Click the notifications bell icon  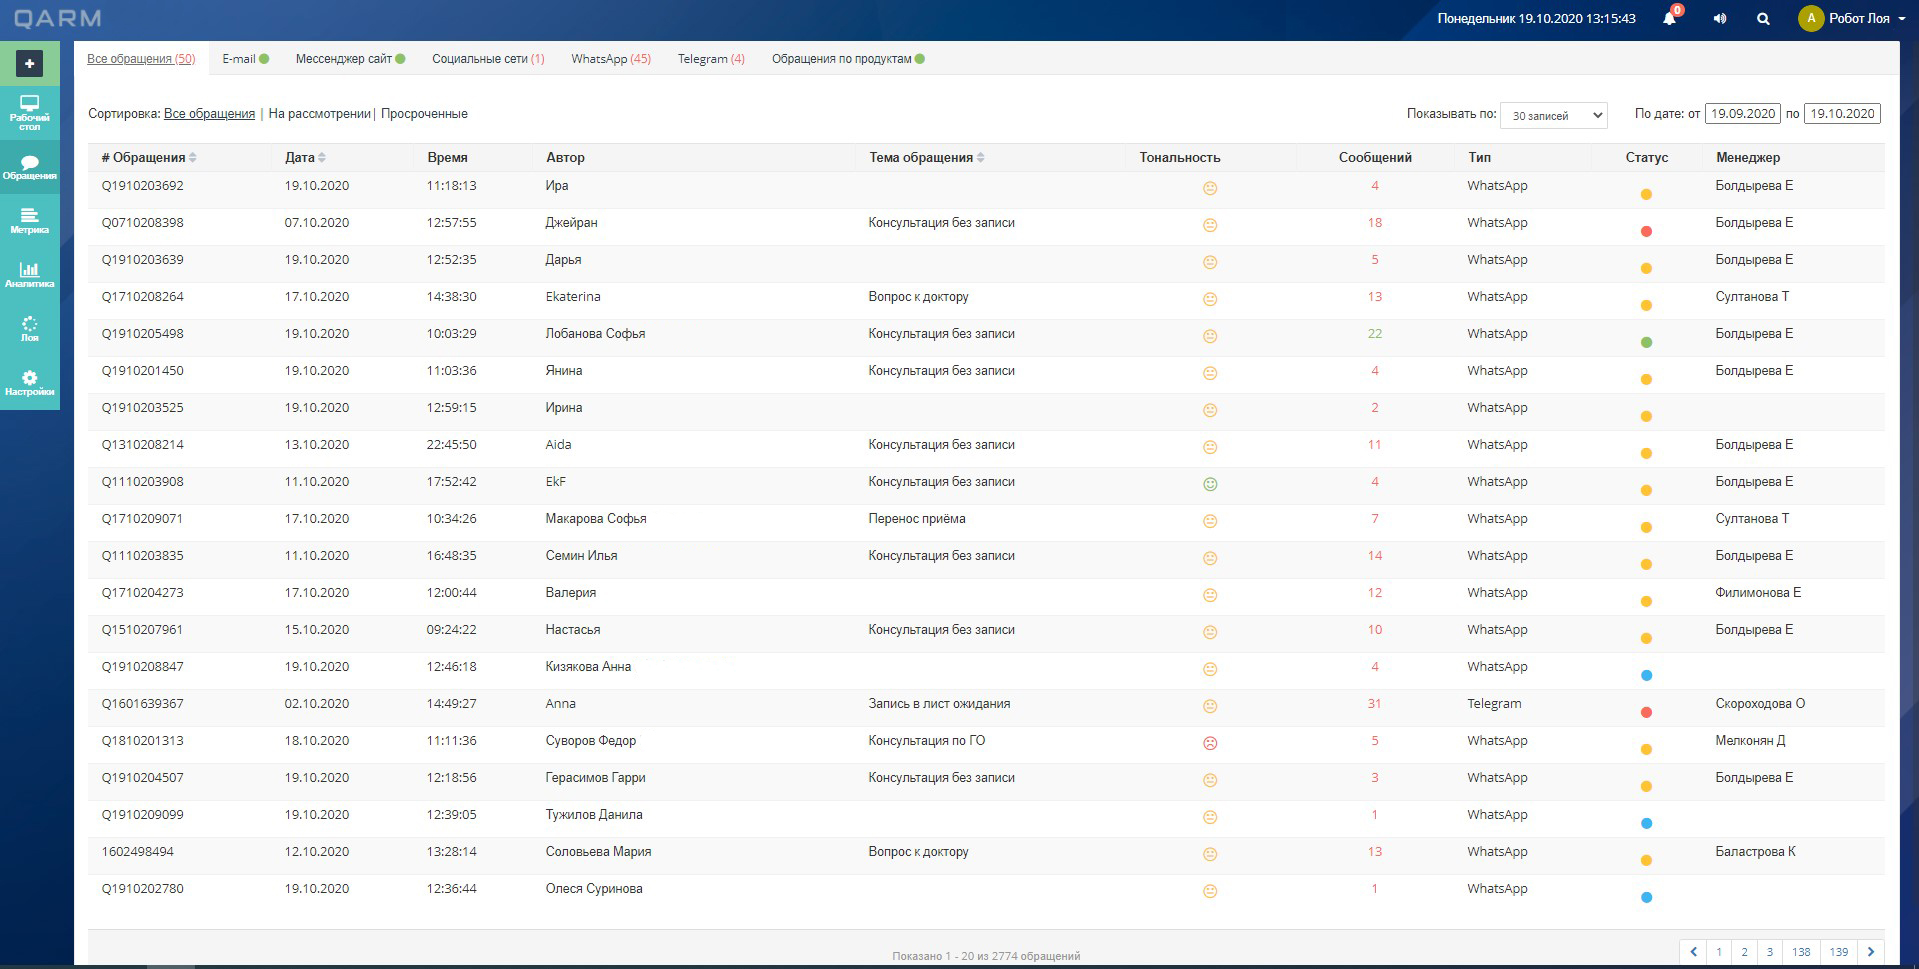[x=1669, y=19]
